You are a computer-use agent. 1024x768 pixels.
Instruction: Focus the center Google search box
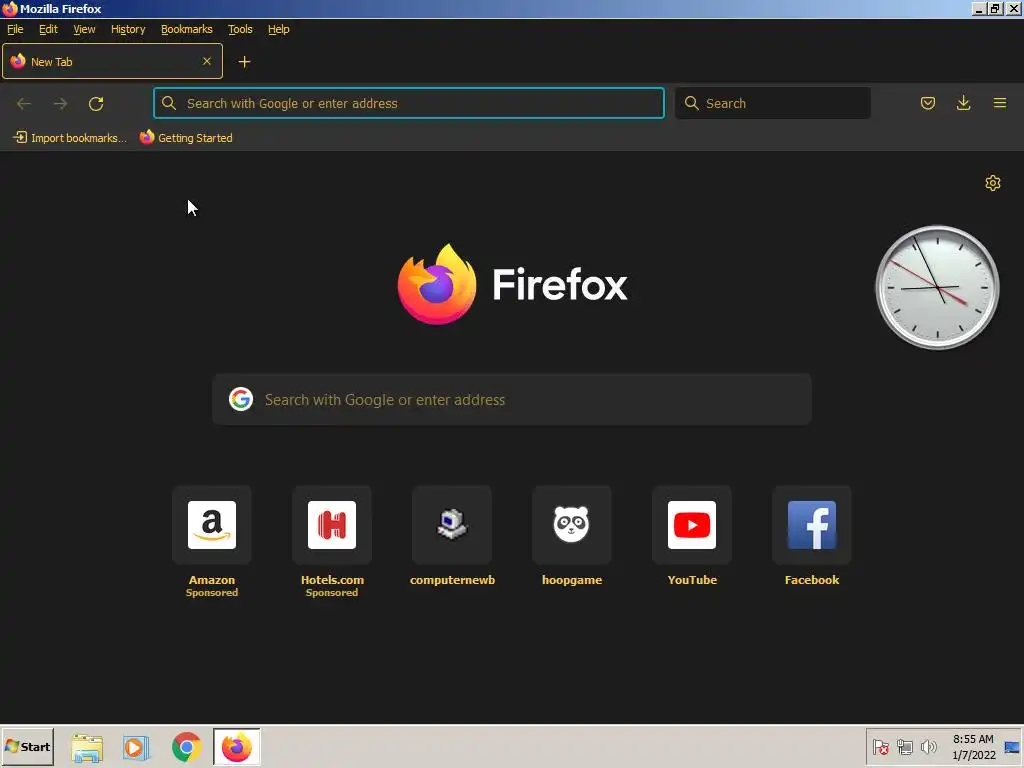tap(512, 400)
